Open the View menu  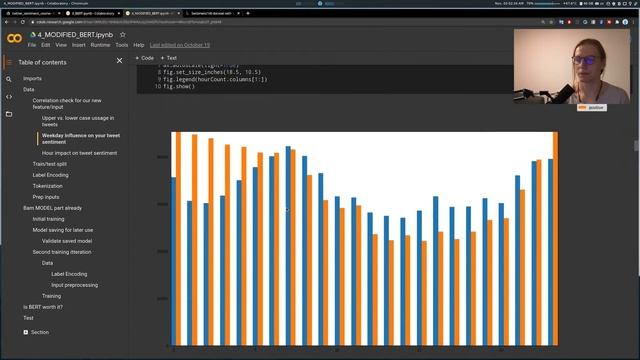61,45
